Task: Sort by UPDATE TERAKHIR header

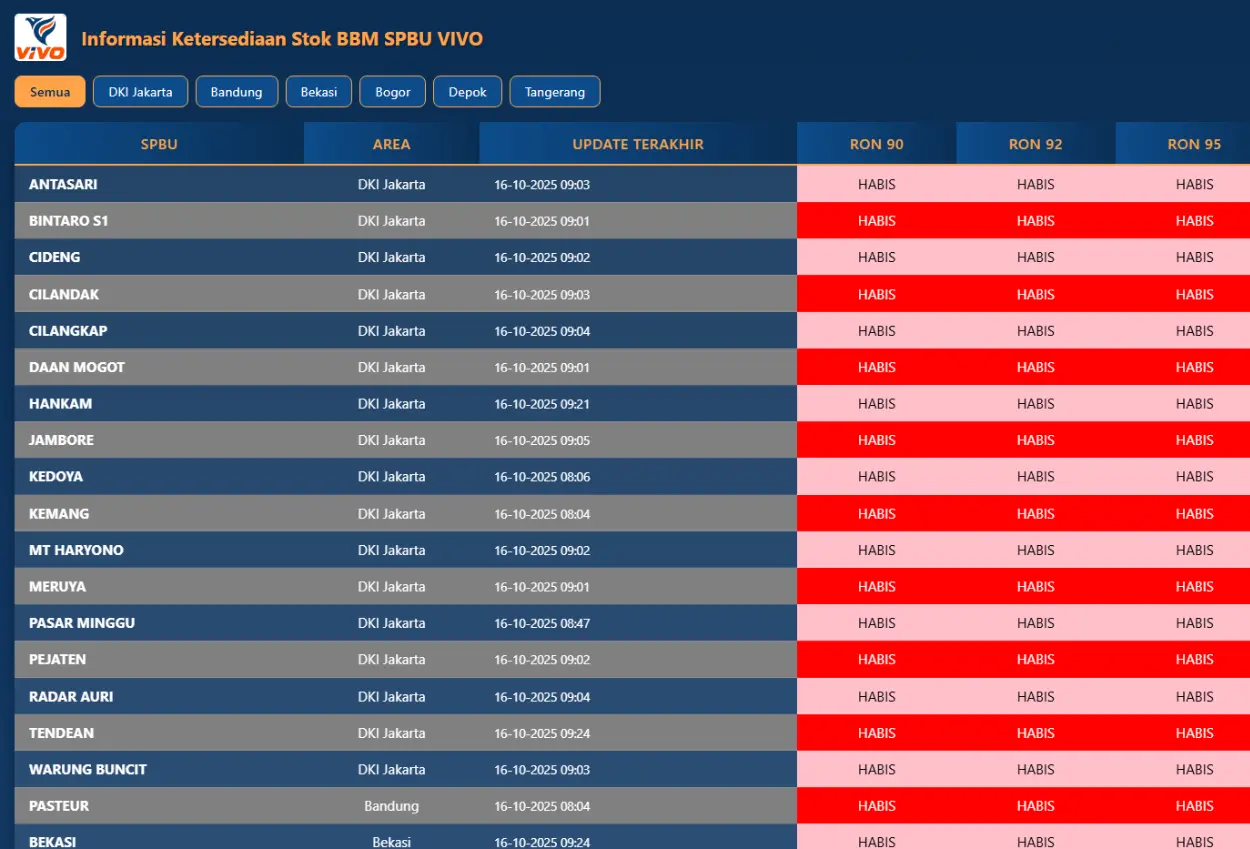Action: tap(638, 144)
